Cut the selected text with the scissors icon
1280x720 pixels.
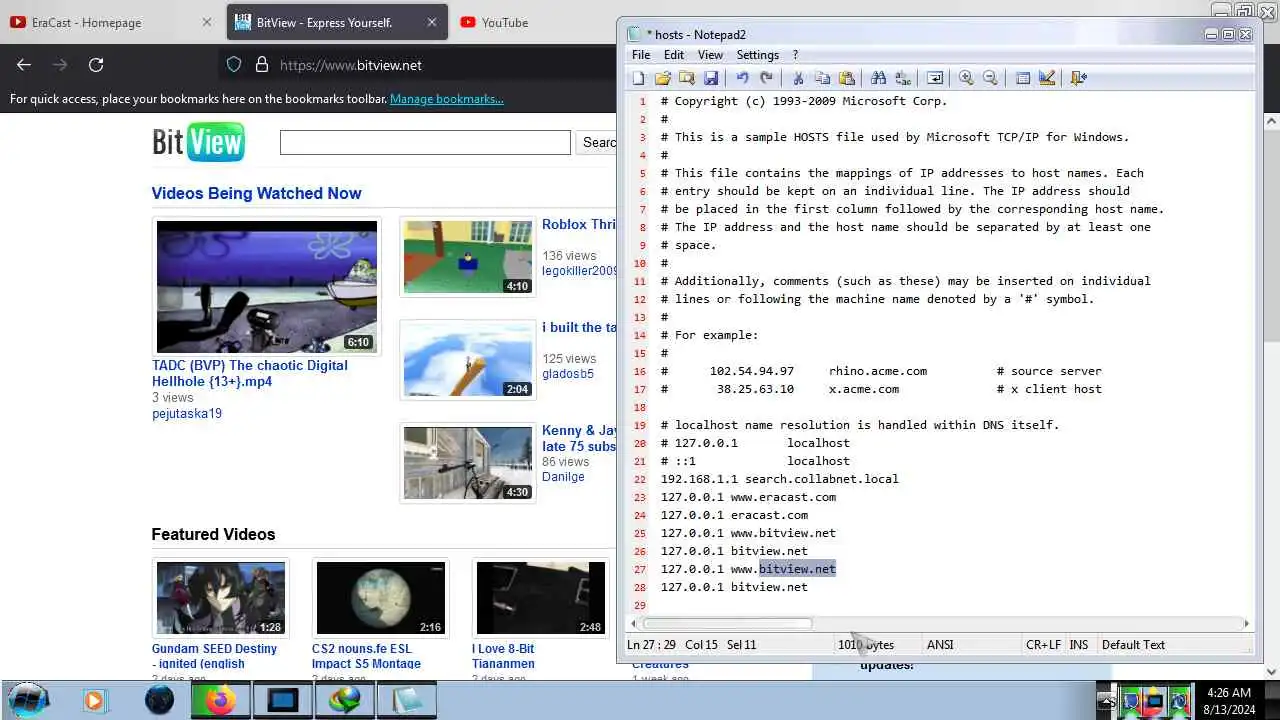point(798,78)
